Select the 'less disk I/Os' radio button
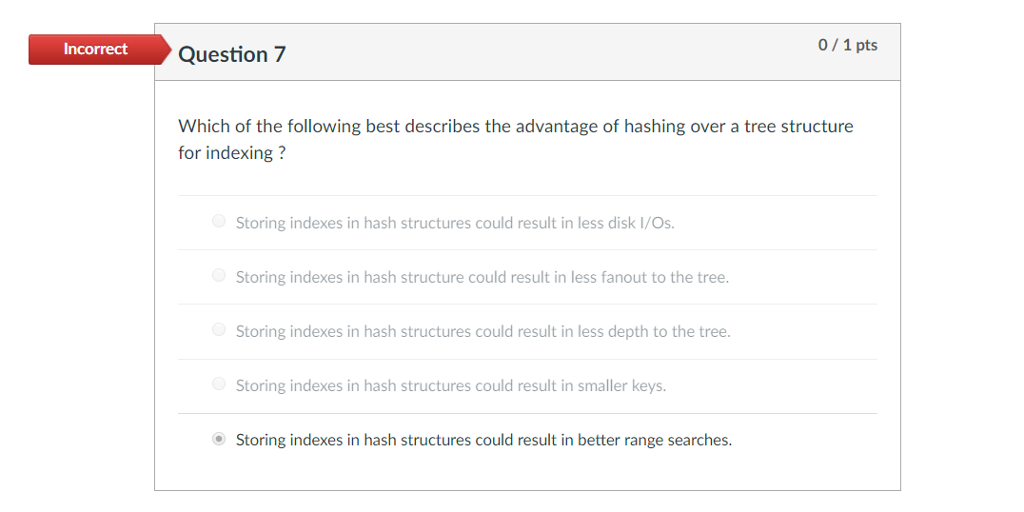 click(219, 221)
